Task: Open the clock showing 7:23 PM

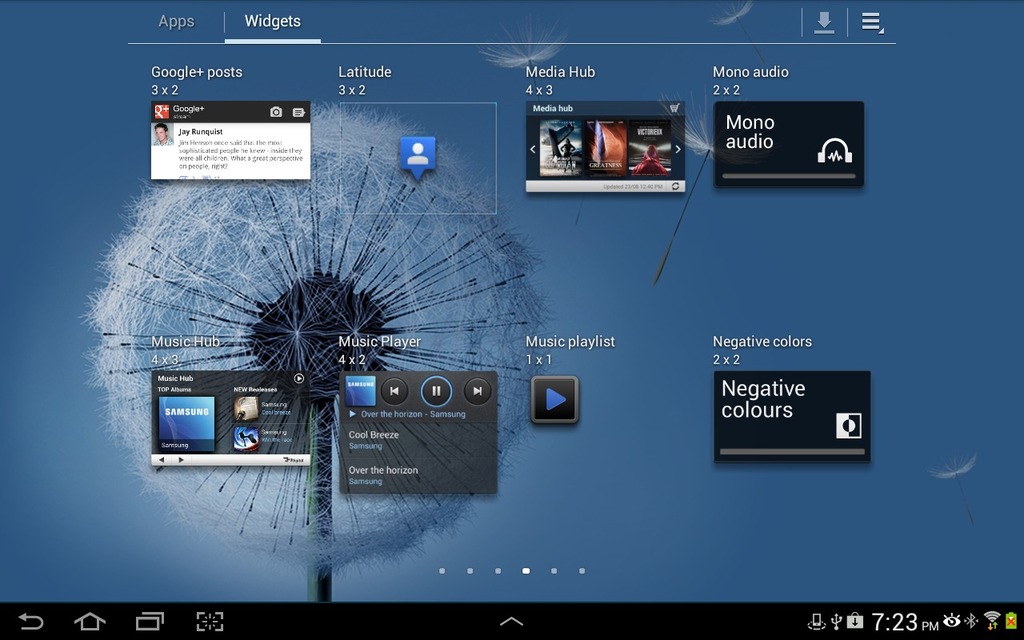Action: pyautogui.click(x=905, y=622)
